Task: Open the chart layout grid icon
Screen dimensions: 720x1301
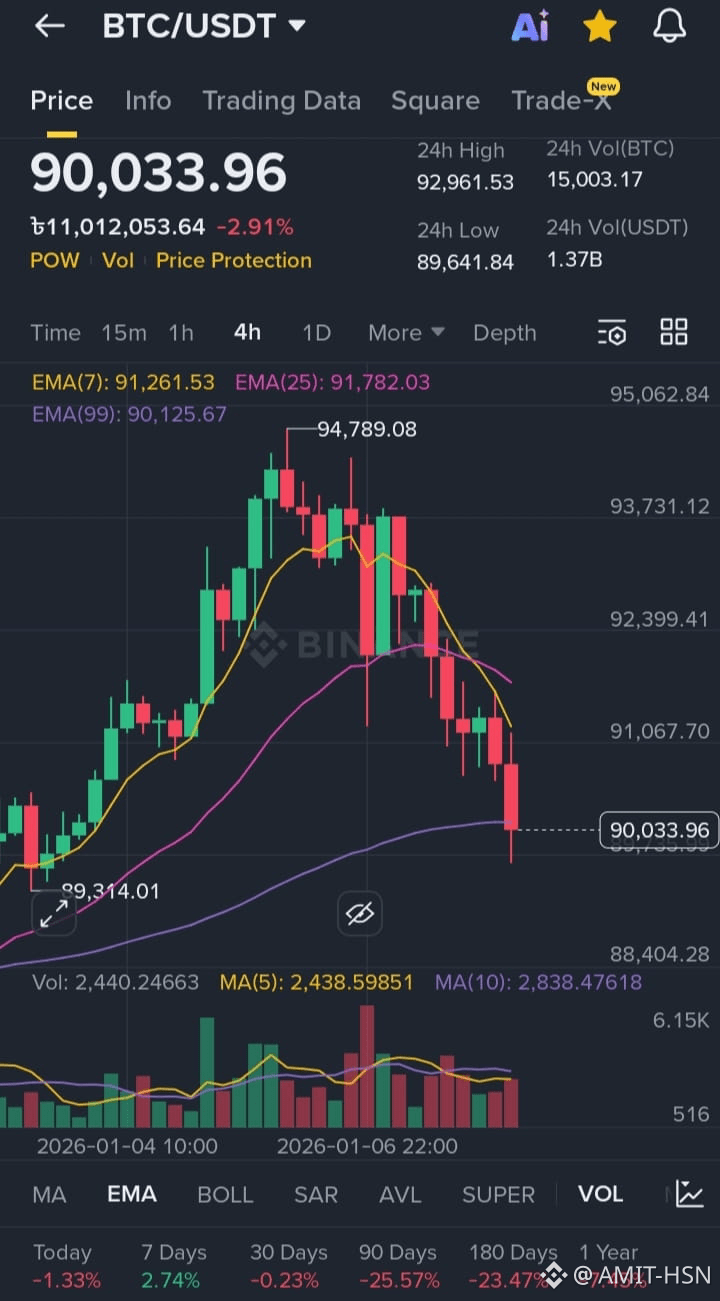Action: 674,332
